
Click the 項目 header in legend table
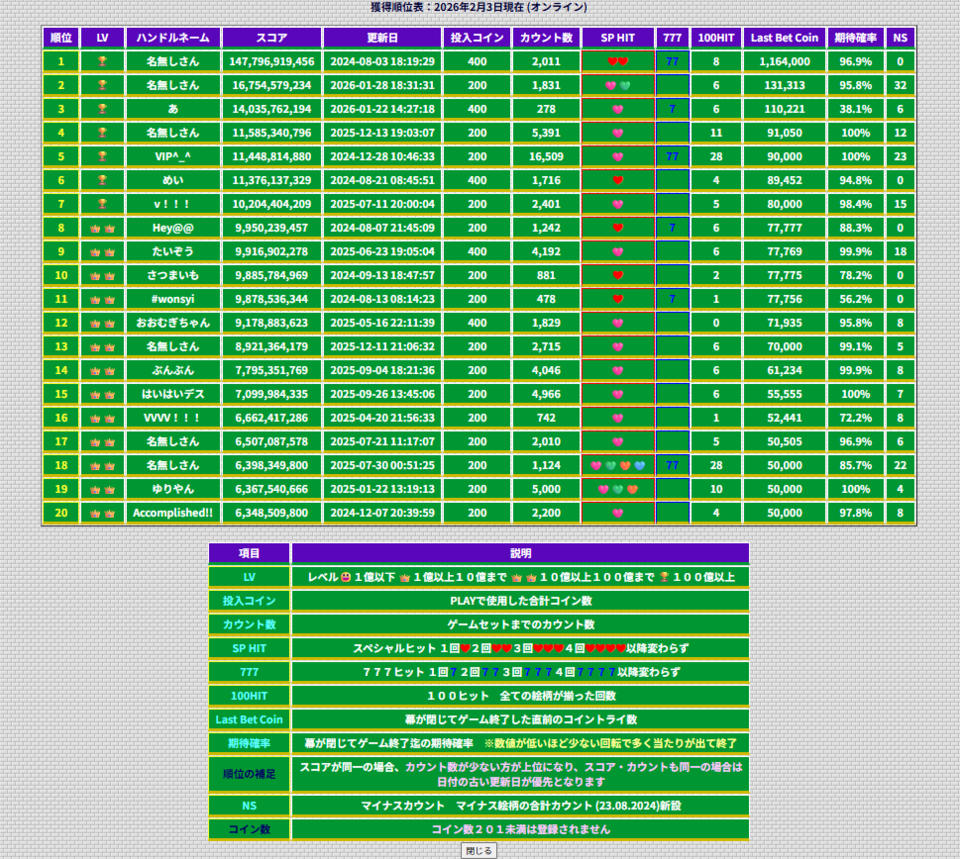tap(249, 553)
